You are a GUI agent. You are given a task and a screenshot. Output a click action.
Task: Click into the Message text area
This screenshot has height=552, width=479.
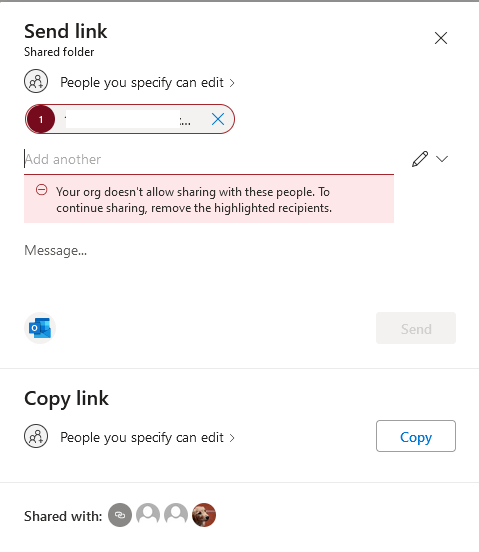209,268
